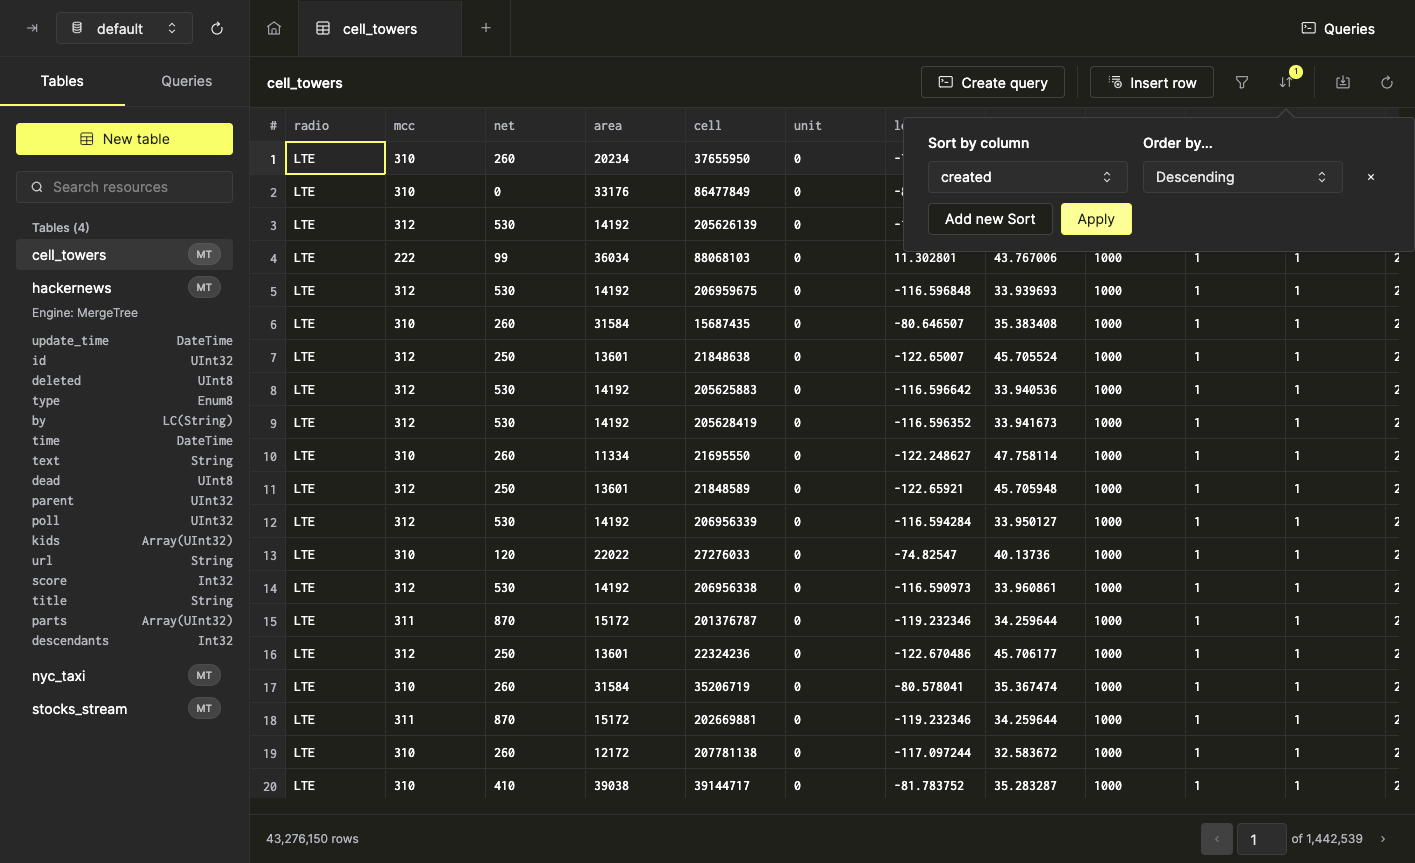Expand the Sort by column dropdown

[1027, 177]
